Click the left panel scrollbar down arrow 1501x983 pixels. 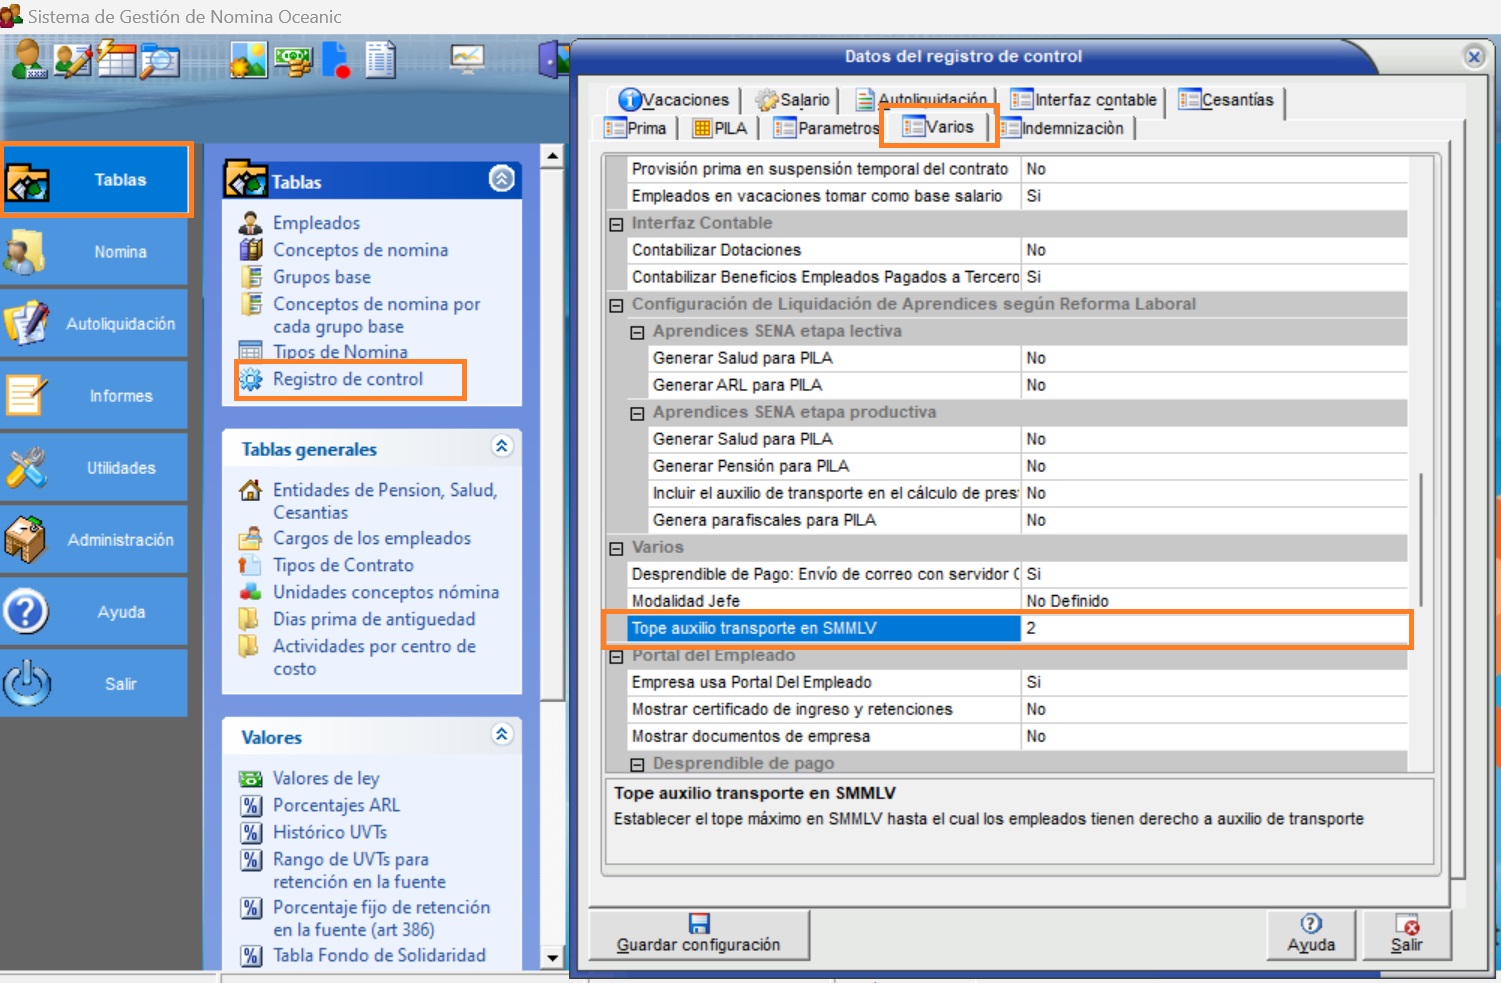(552, 957)
